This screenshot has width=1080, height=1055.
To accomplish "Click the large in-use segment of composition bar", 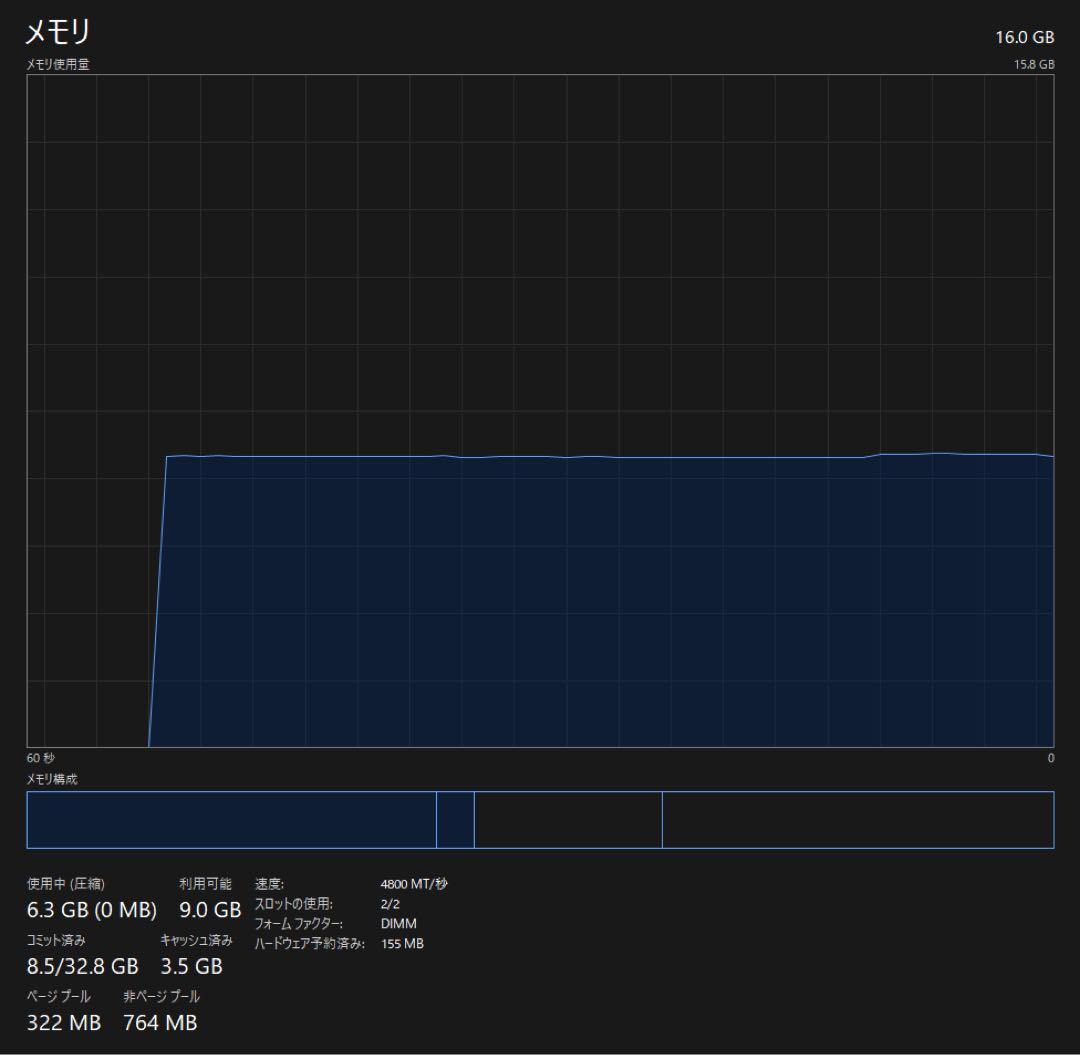I will (x=230, y=818).
